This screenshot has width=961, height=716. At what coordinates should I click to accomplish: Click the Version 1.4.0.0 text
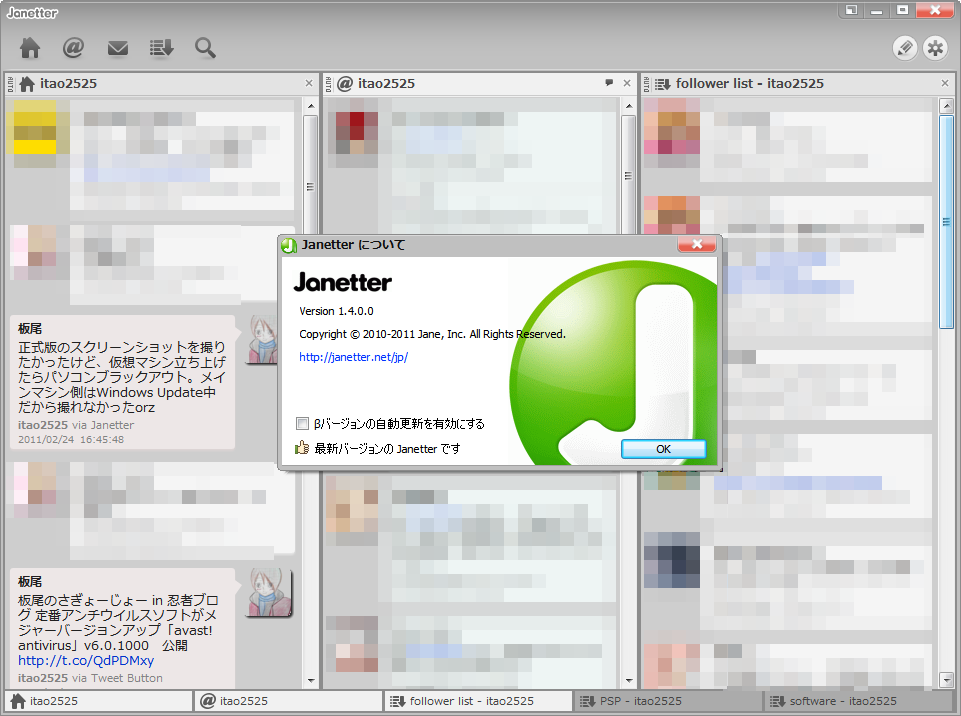click(x=336, y=311)
